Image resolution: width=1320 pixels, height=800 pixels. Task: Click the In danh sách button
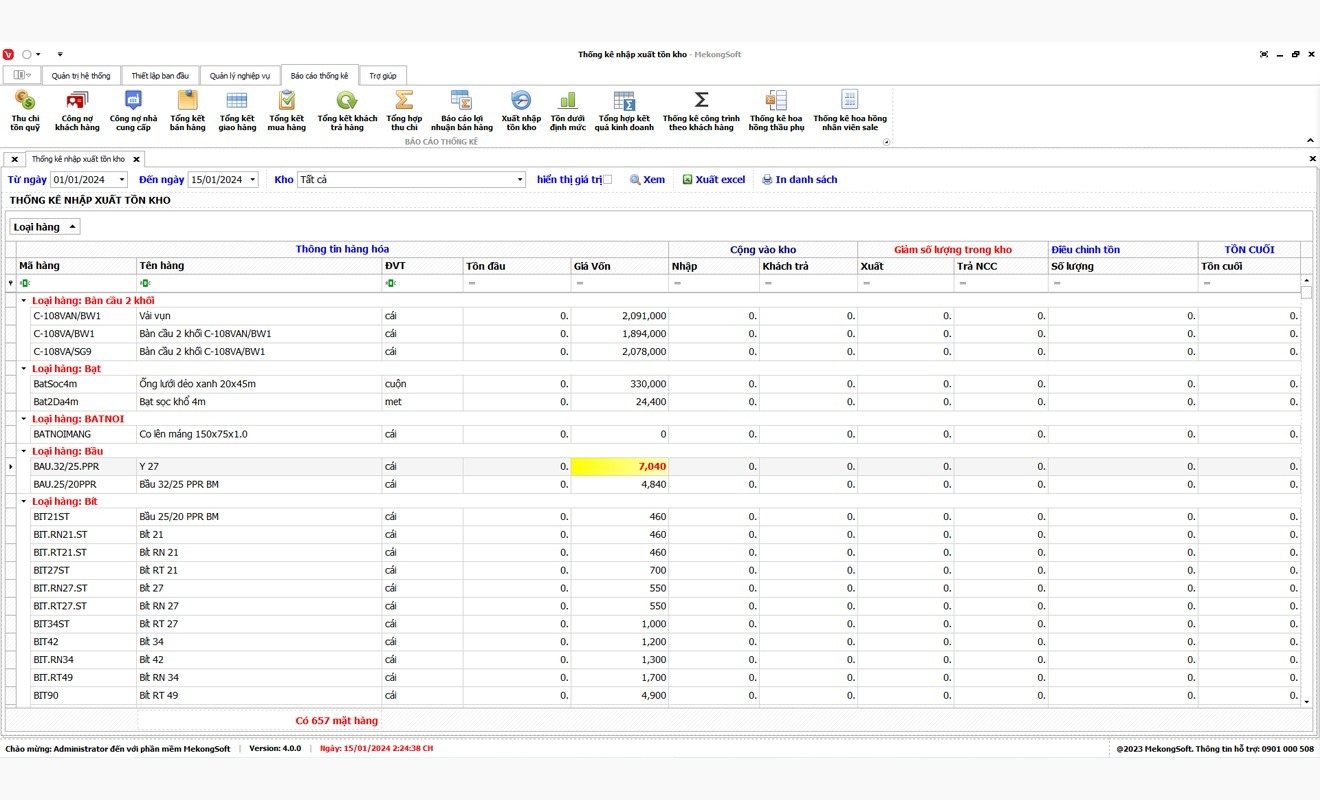[x=799, y=180]
